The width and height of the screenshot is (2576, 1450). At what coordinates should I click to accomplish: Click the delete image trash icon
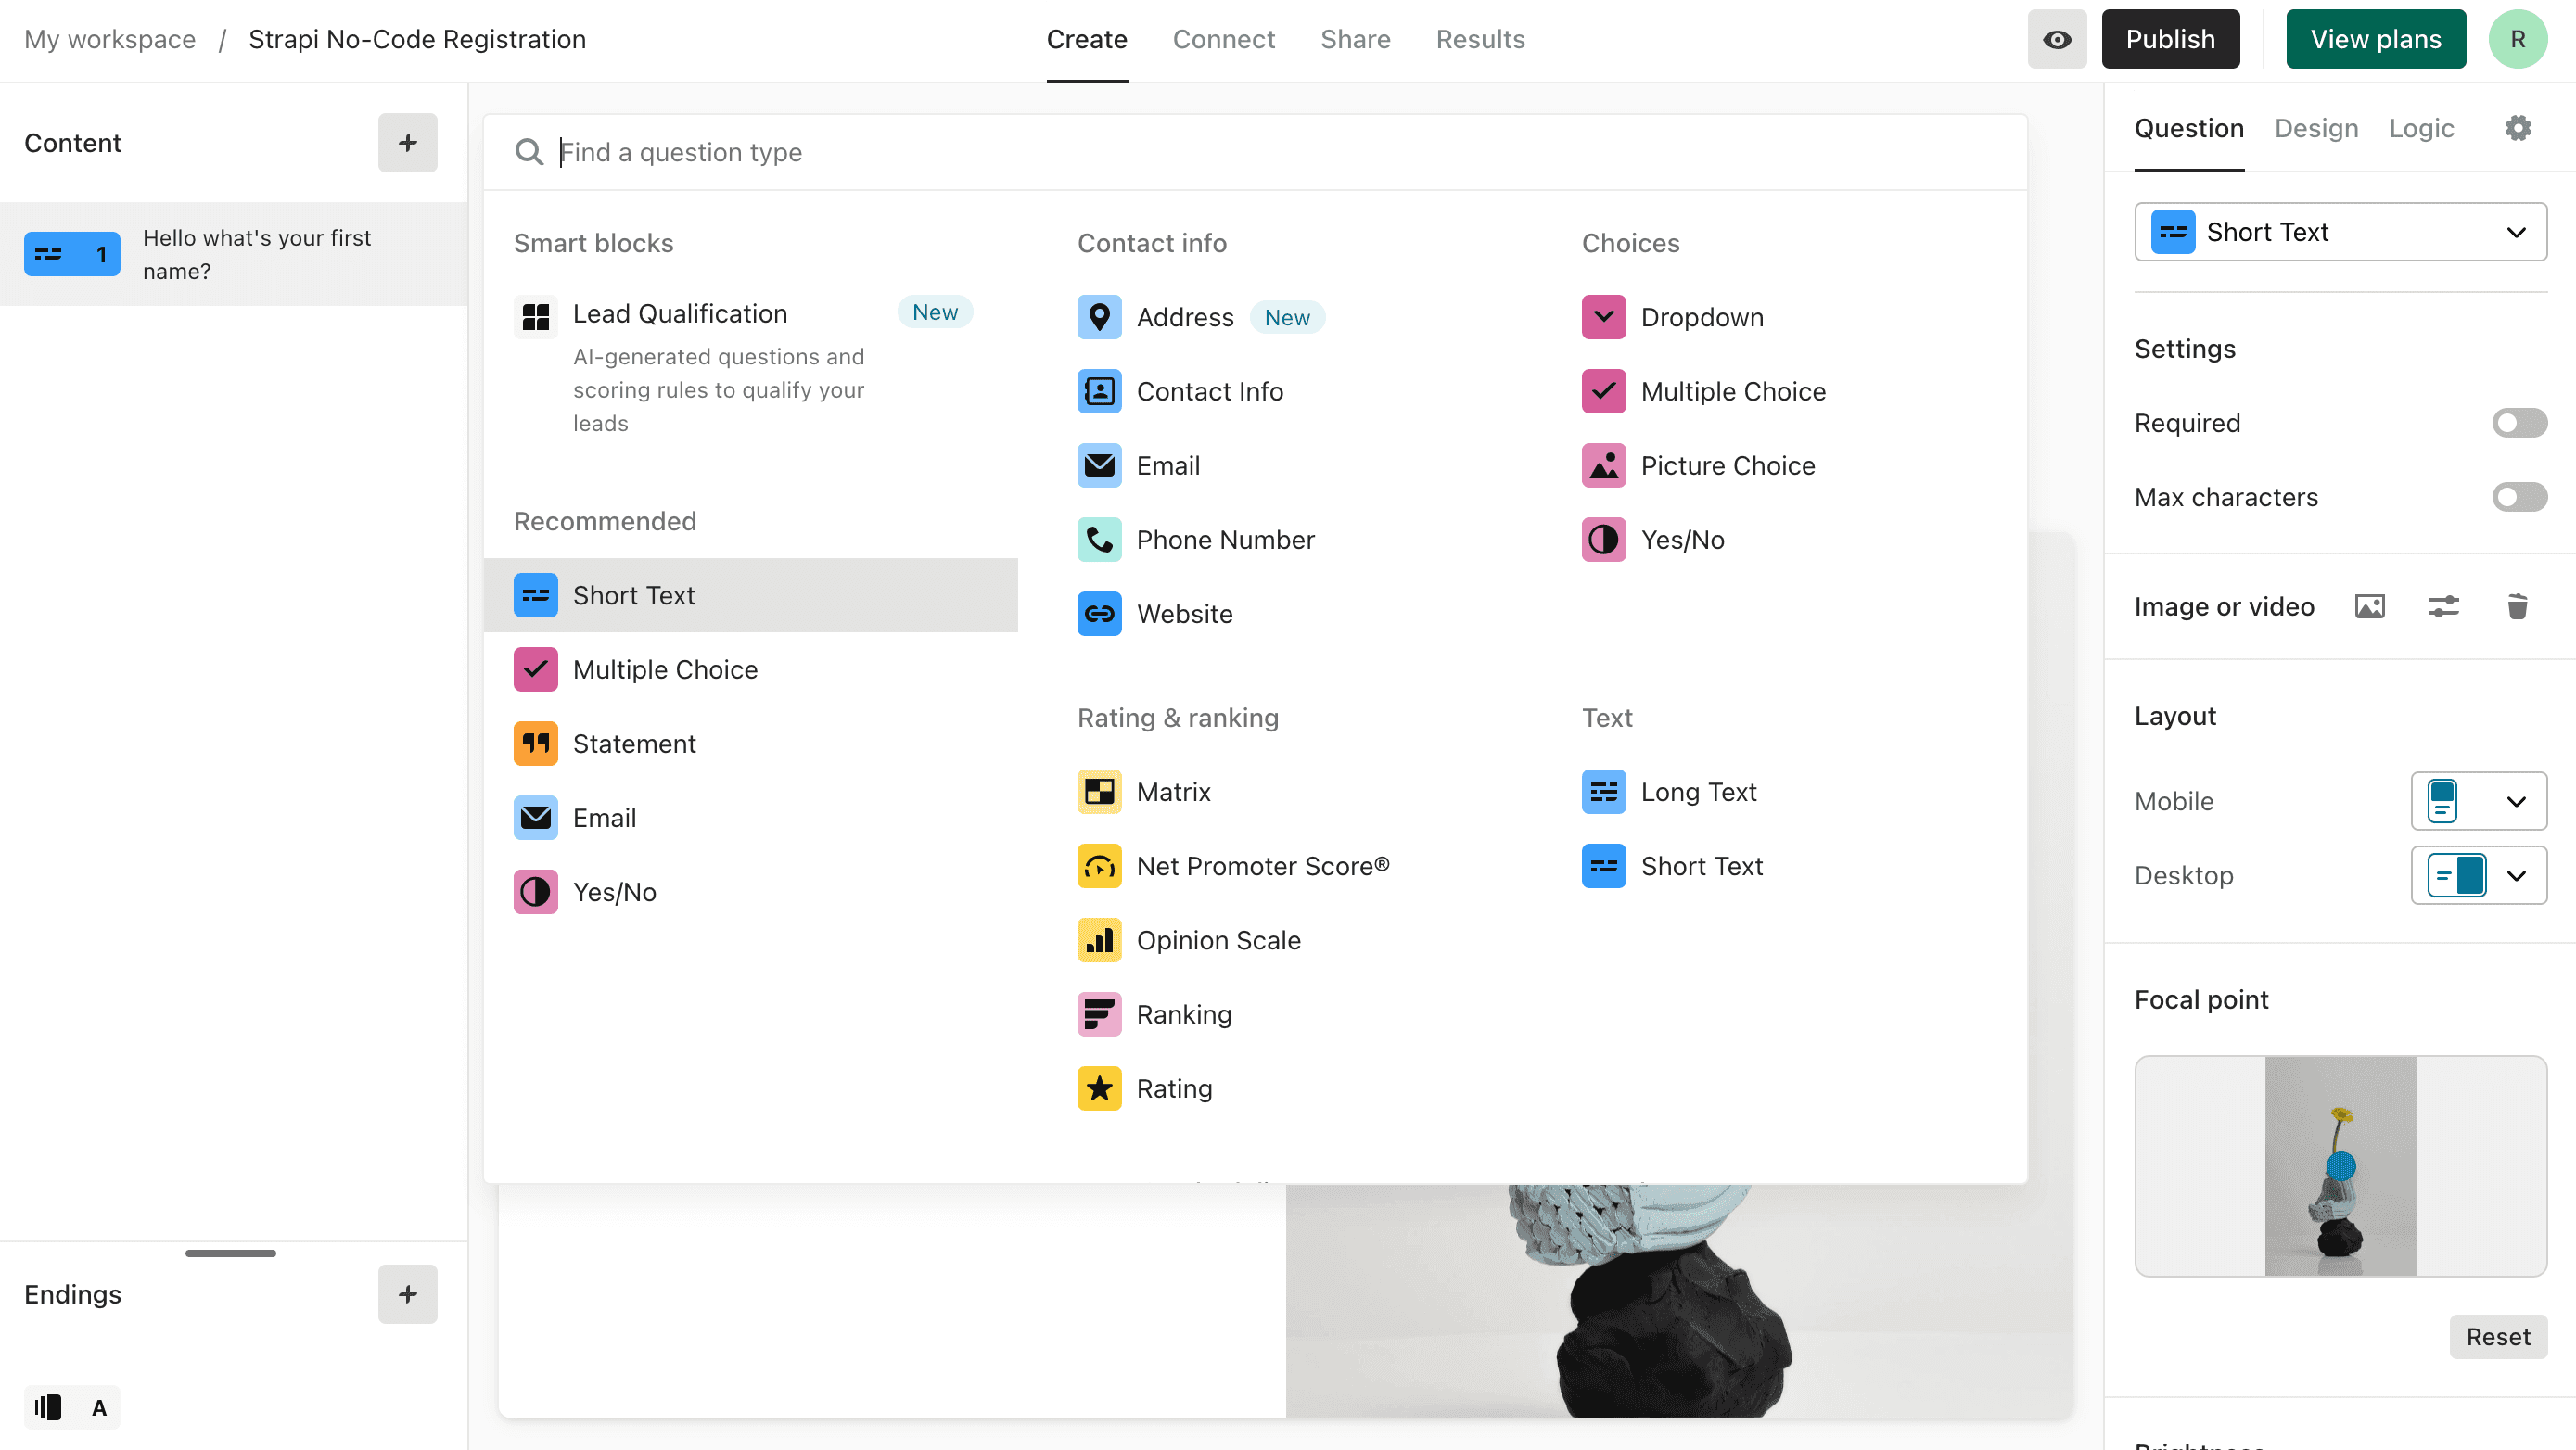point(2517,606)
